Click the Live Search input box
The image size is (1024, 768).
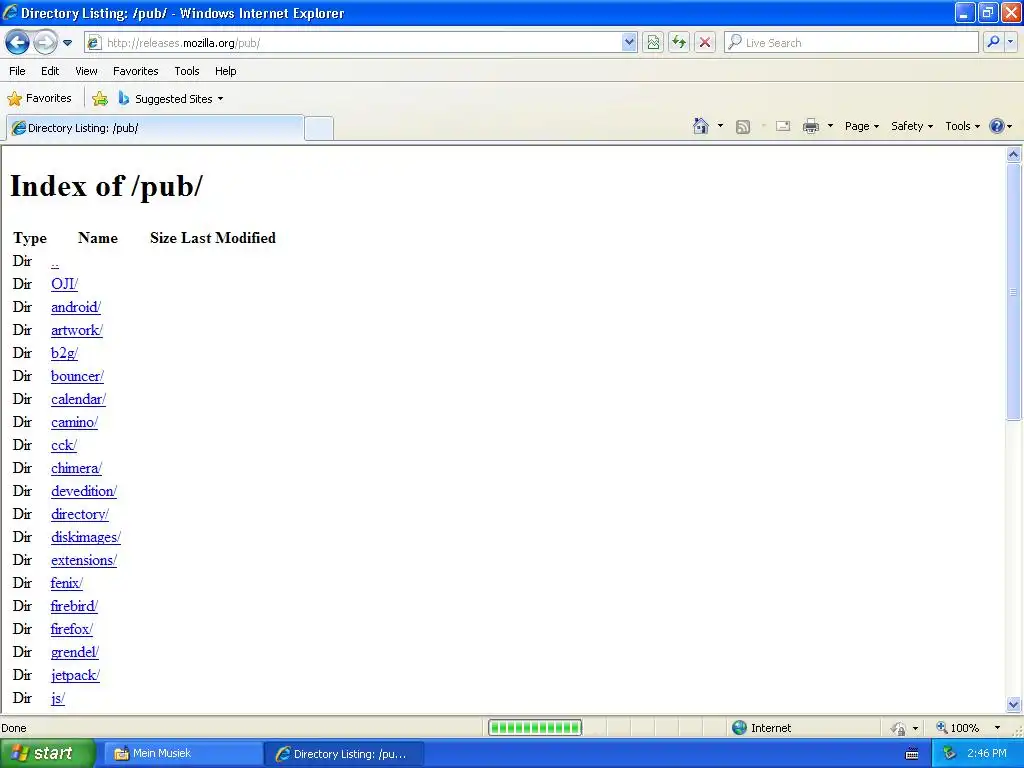point(852,43)
